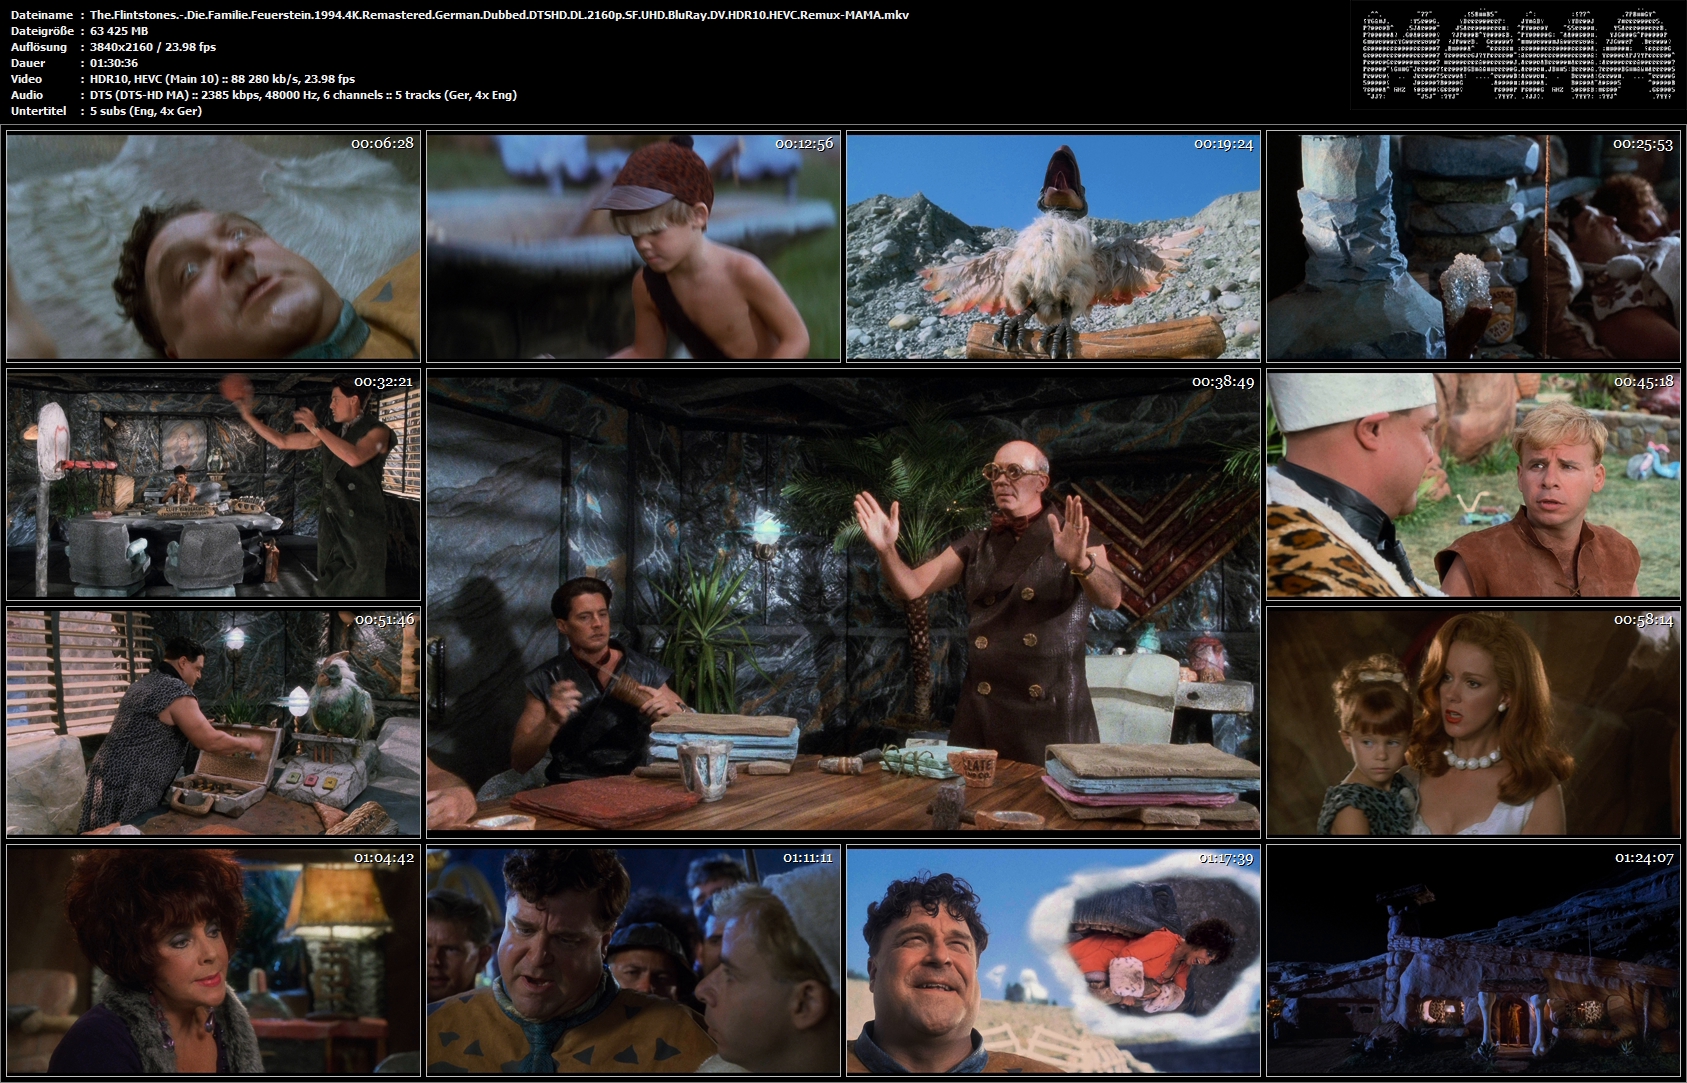Viewport: 1687px width, 1083px height.
Task: Click the large 00:38:49 center frame
Action: click(x=843, y=604)
